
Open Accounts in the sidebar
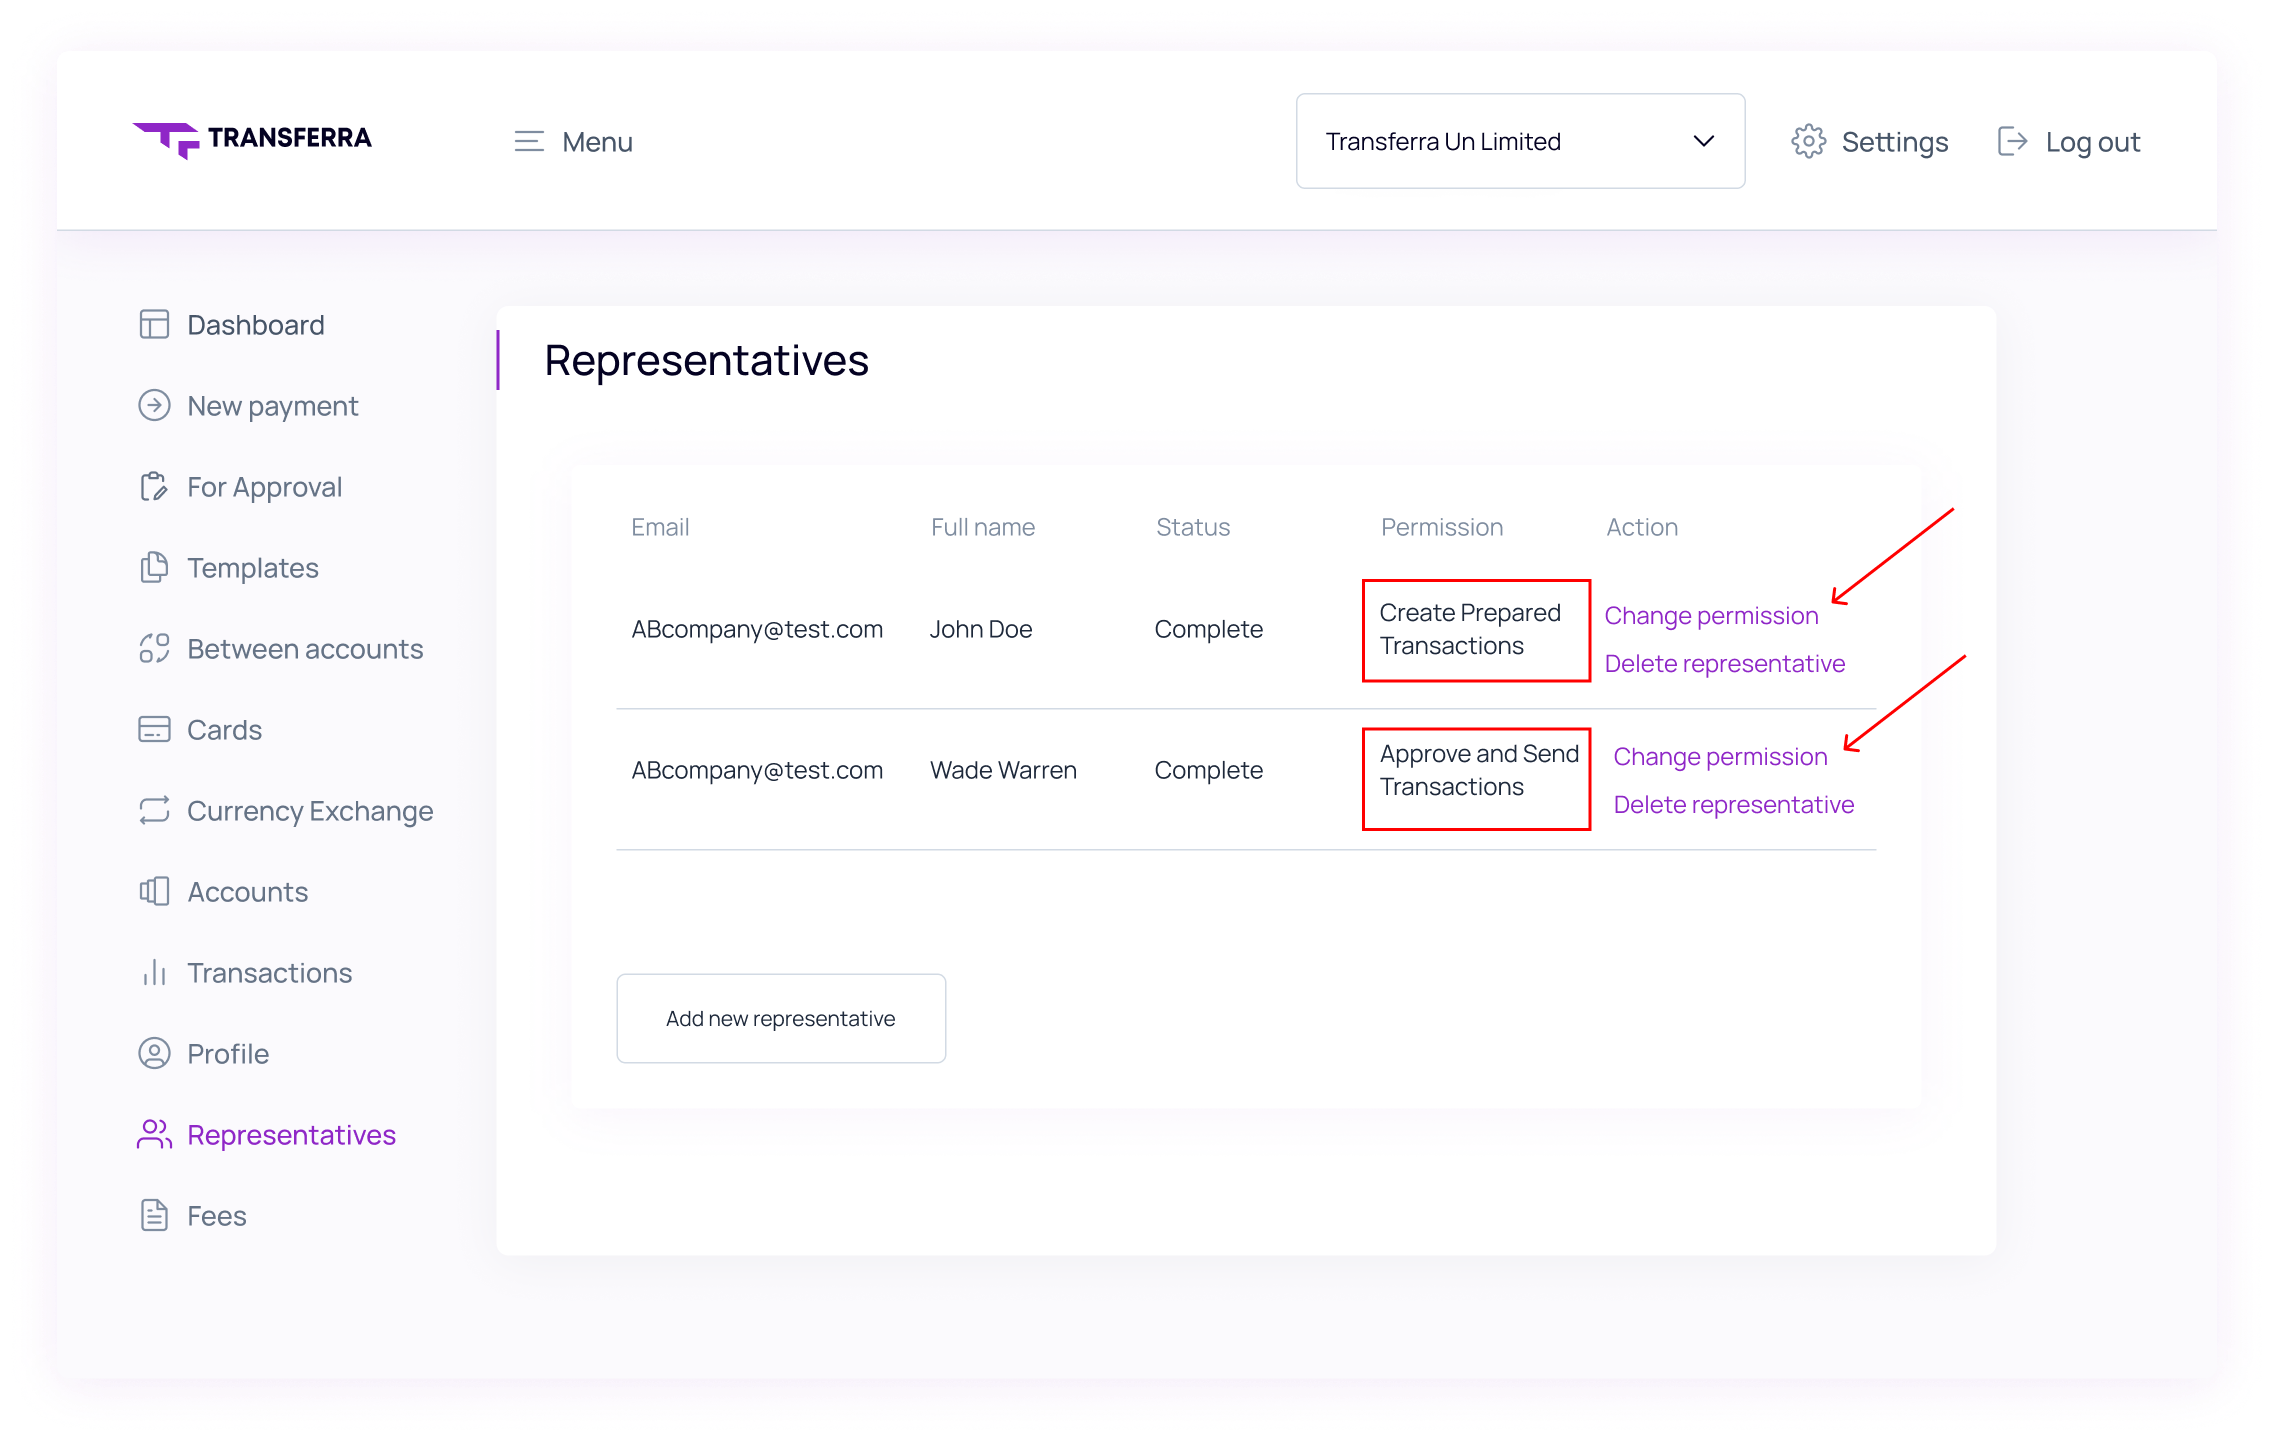247,892
